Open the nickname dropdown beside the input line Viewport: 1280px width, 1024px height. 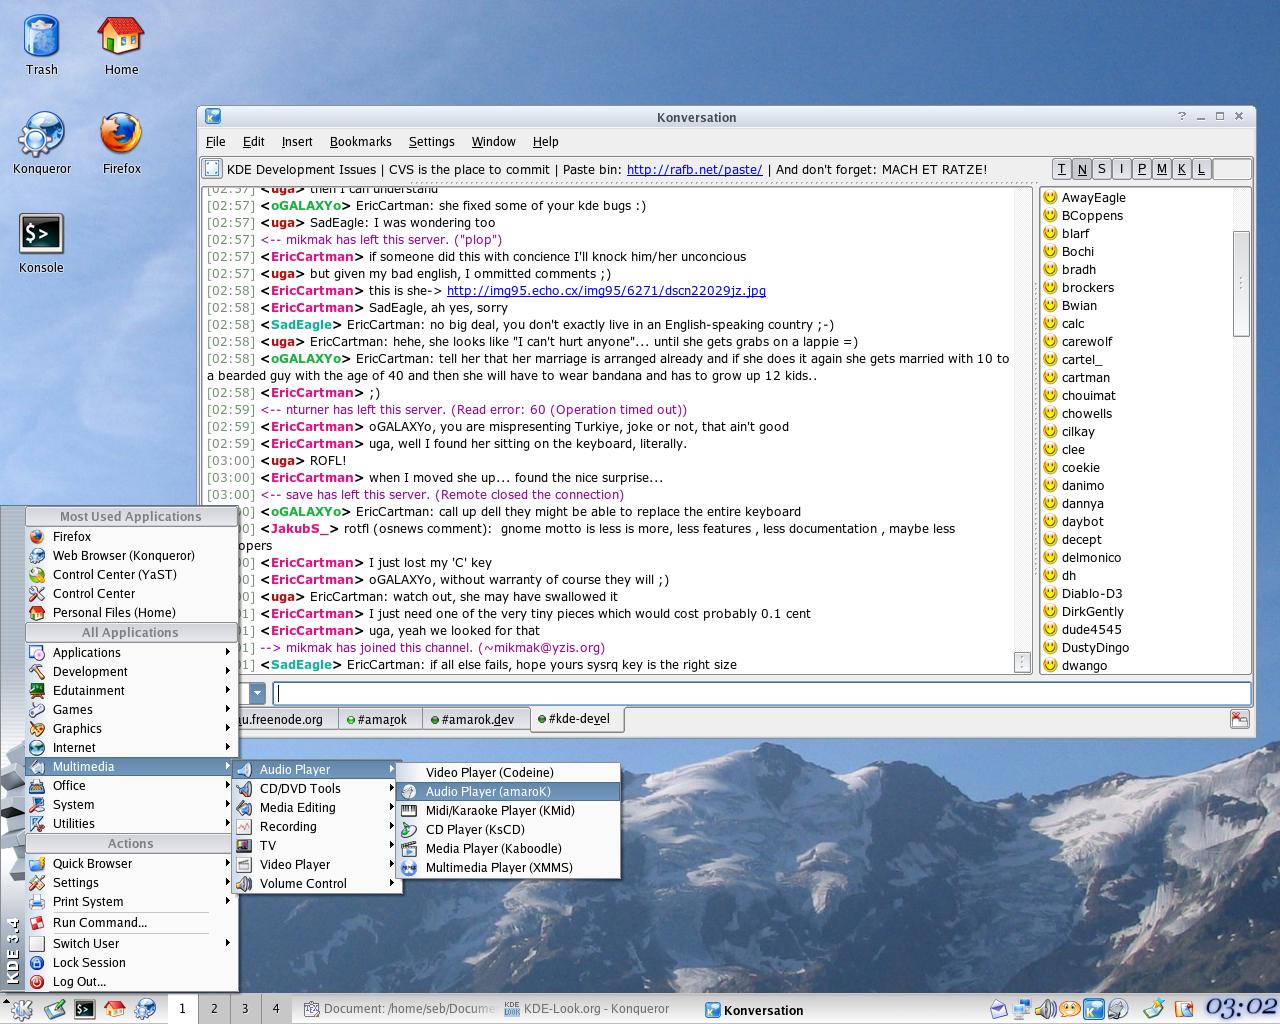(257, 693)
